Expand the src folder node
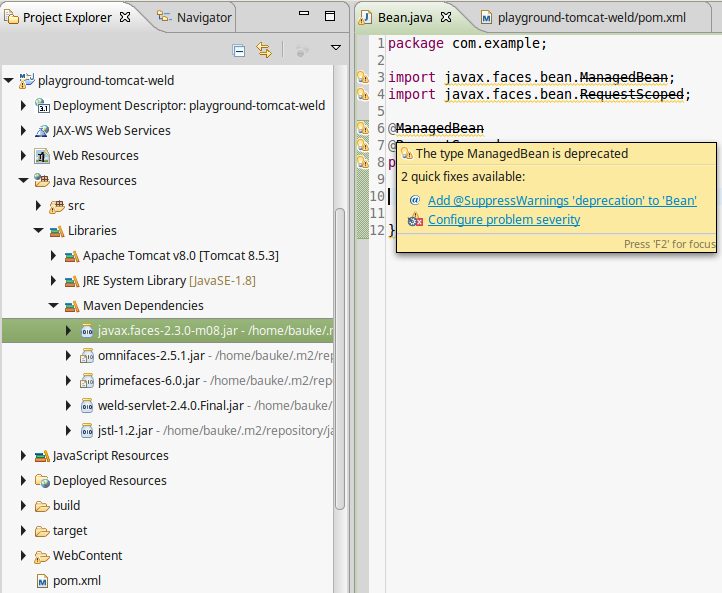The image size is (722, 593). 38,205
